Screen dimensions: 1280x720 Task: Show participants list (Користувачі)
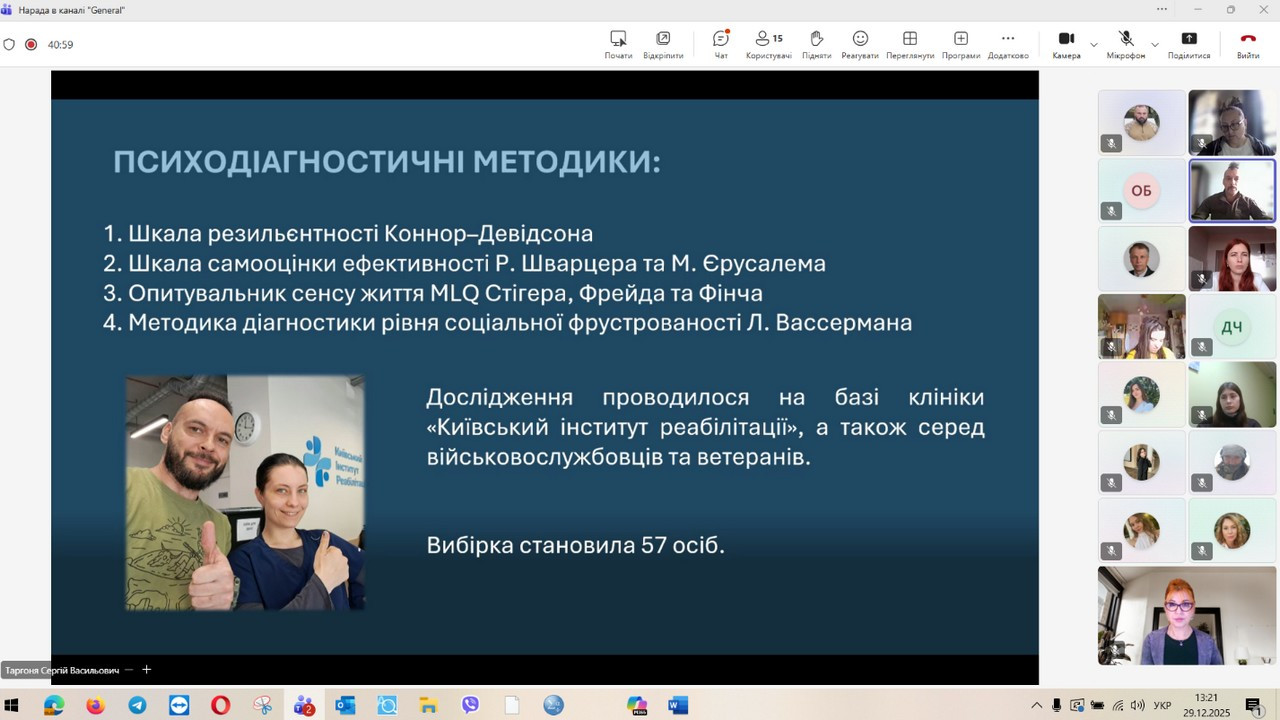tap(768, 43)
